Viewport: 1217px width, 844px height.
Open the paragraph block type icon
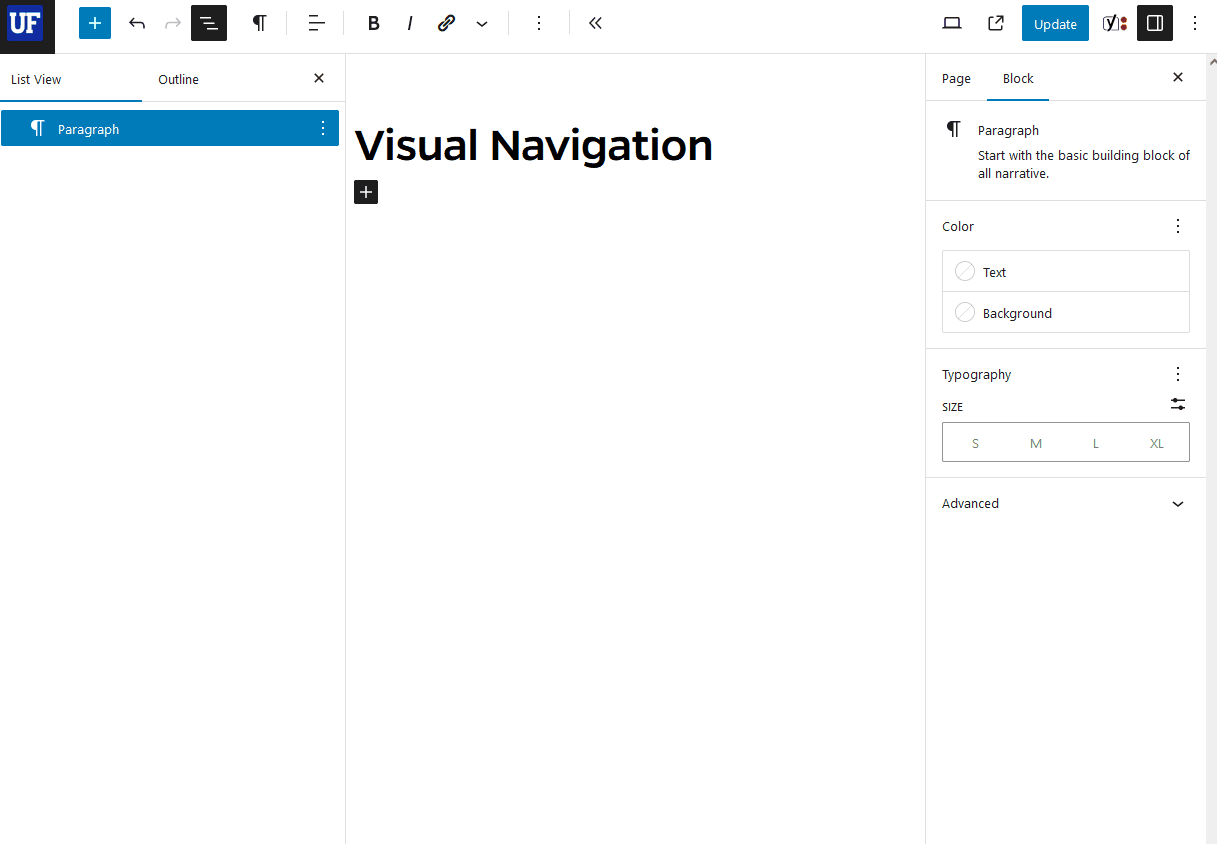[x=260, y=22]
